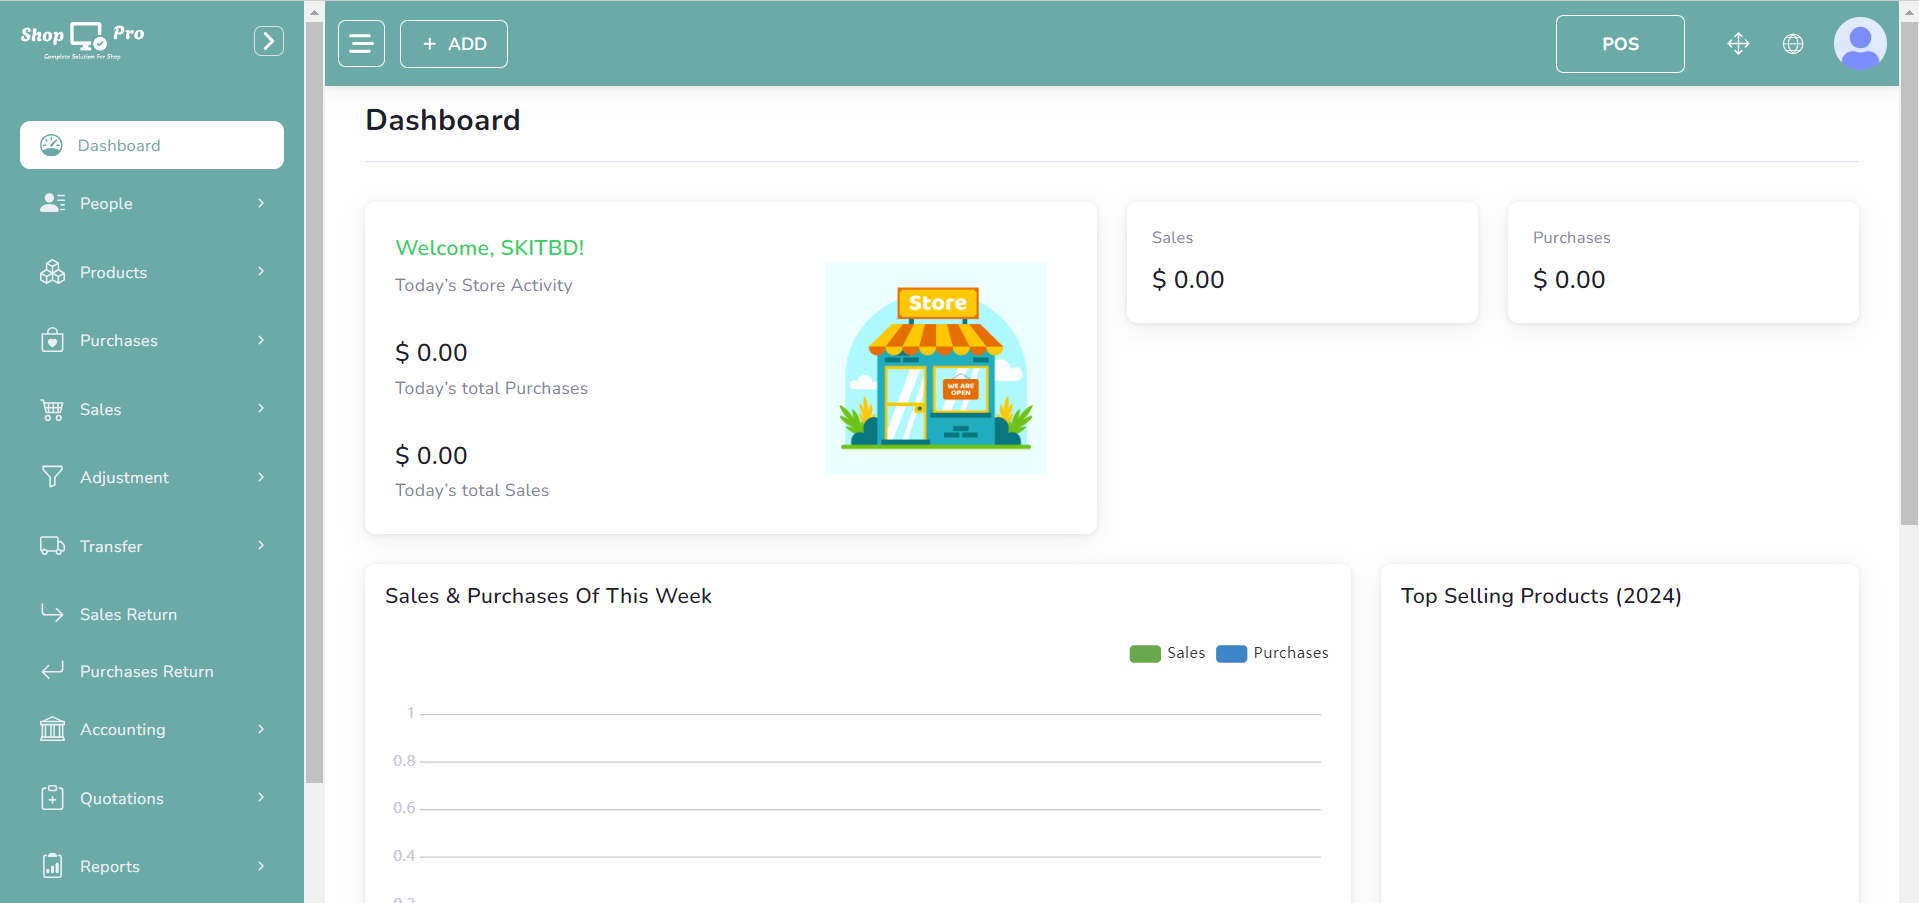Click the Accounting bank icon
1919x903 pixels.
click(51, 729)
